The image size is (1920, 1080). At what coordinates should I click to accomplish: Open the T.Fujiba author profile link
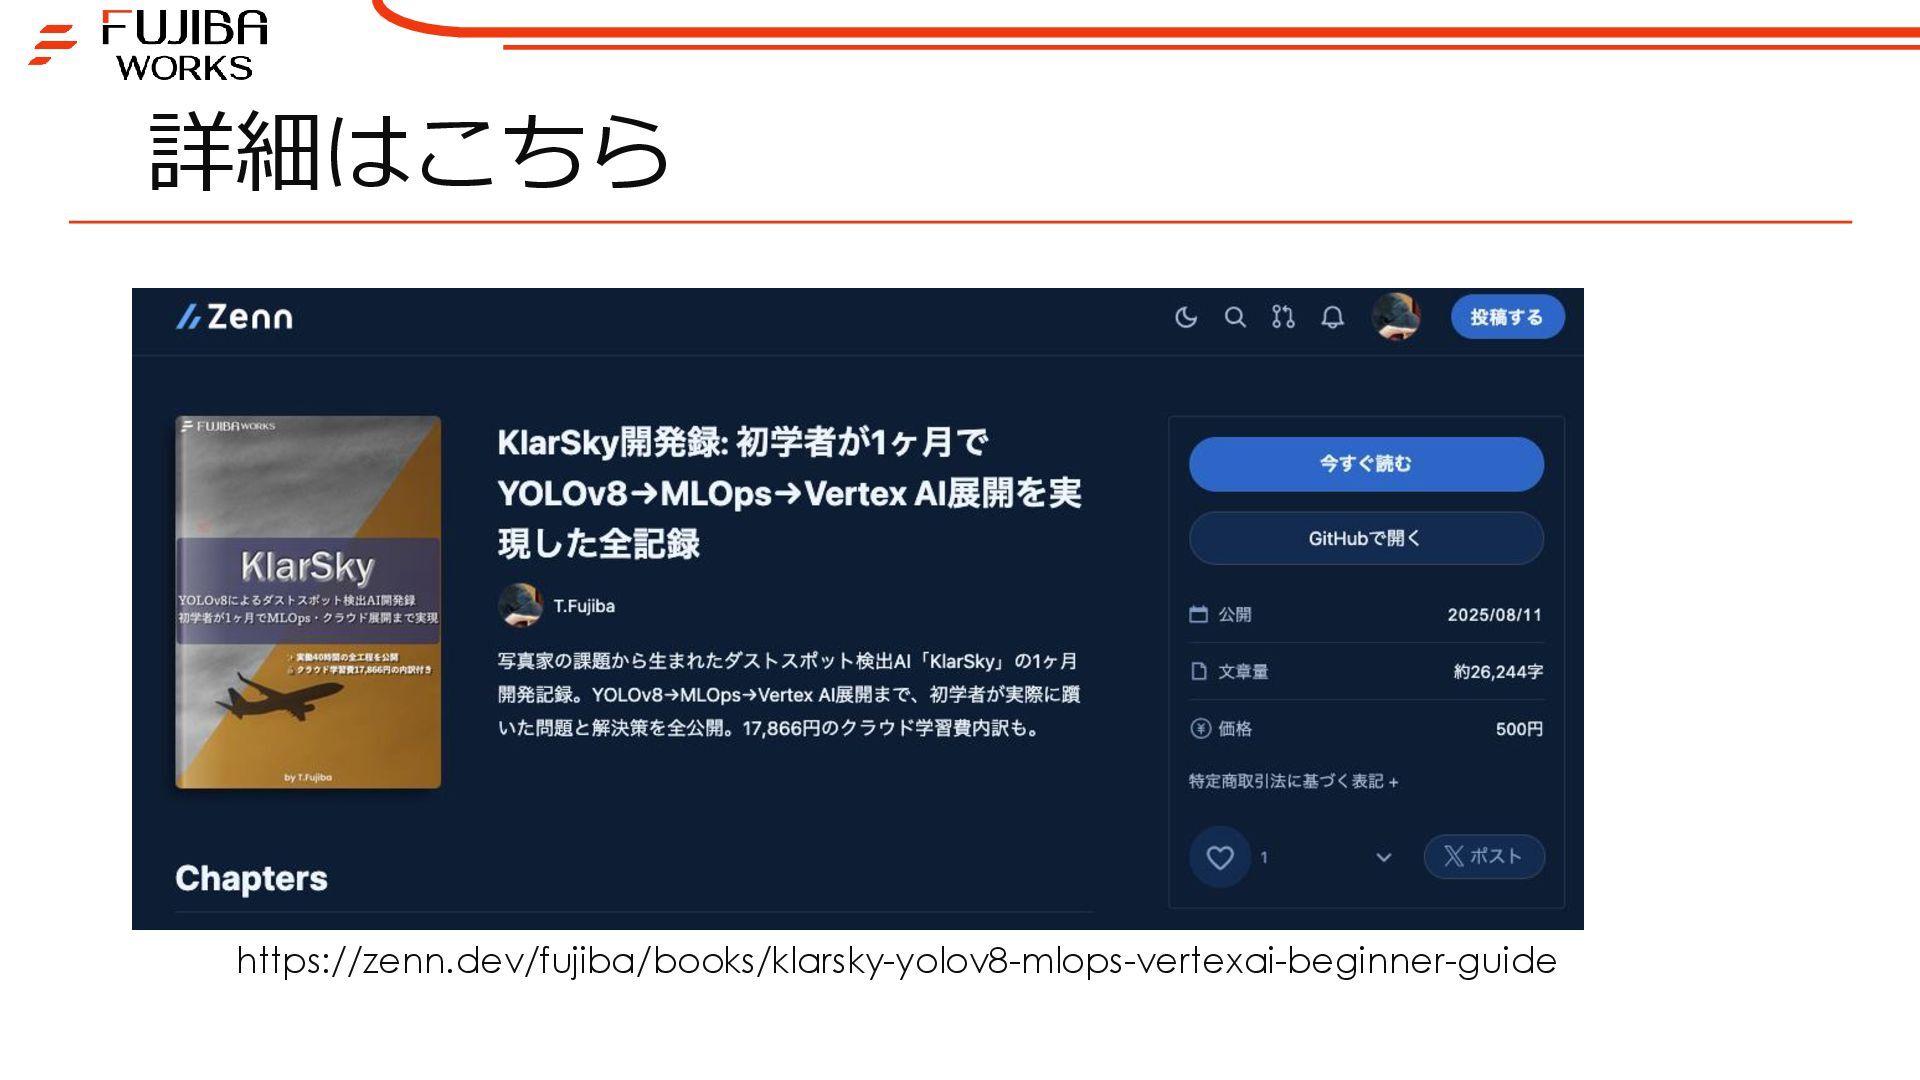click(x=584, y=606)
